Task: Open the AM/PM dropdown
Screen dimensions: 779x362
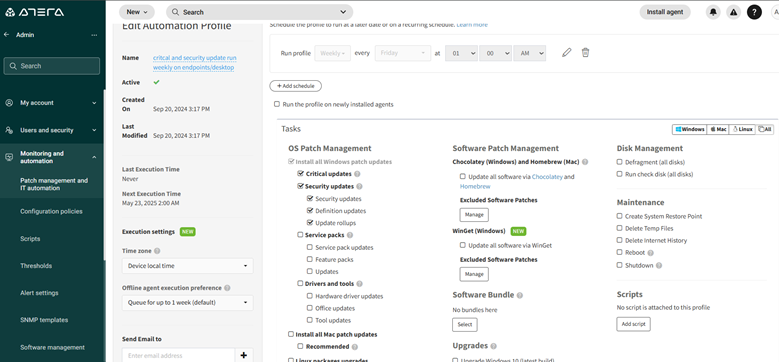Action: click(x=530, y=53)
